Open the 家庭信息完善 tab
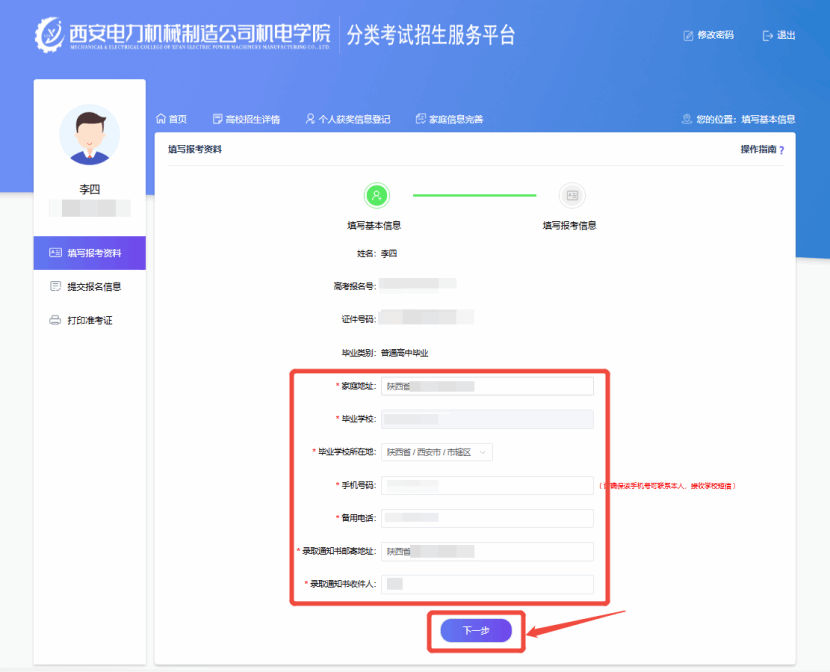The height and width of the screenshot is (672, 830). point(449,119)
